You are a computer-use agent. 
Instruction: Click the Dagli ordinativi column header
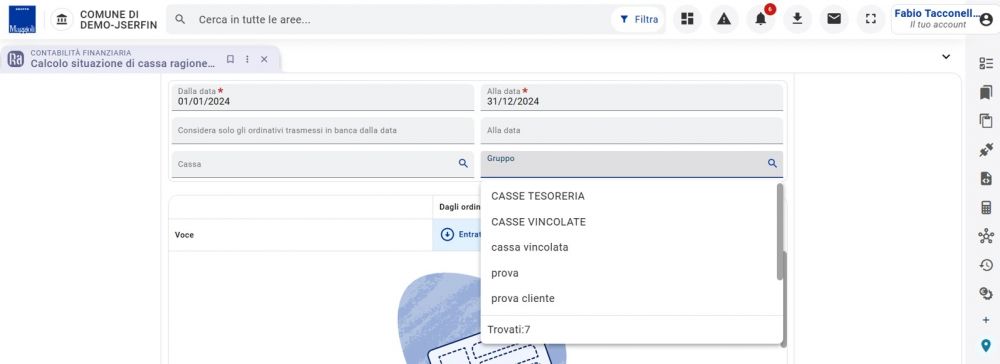460,207
